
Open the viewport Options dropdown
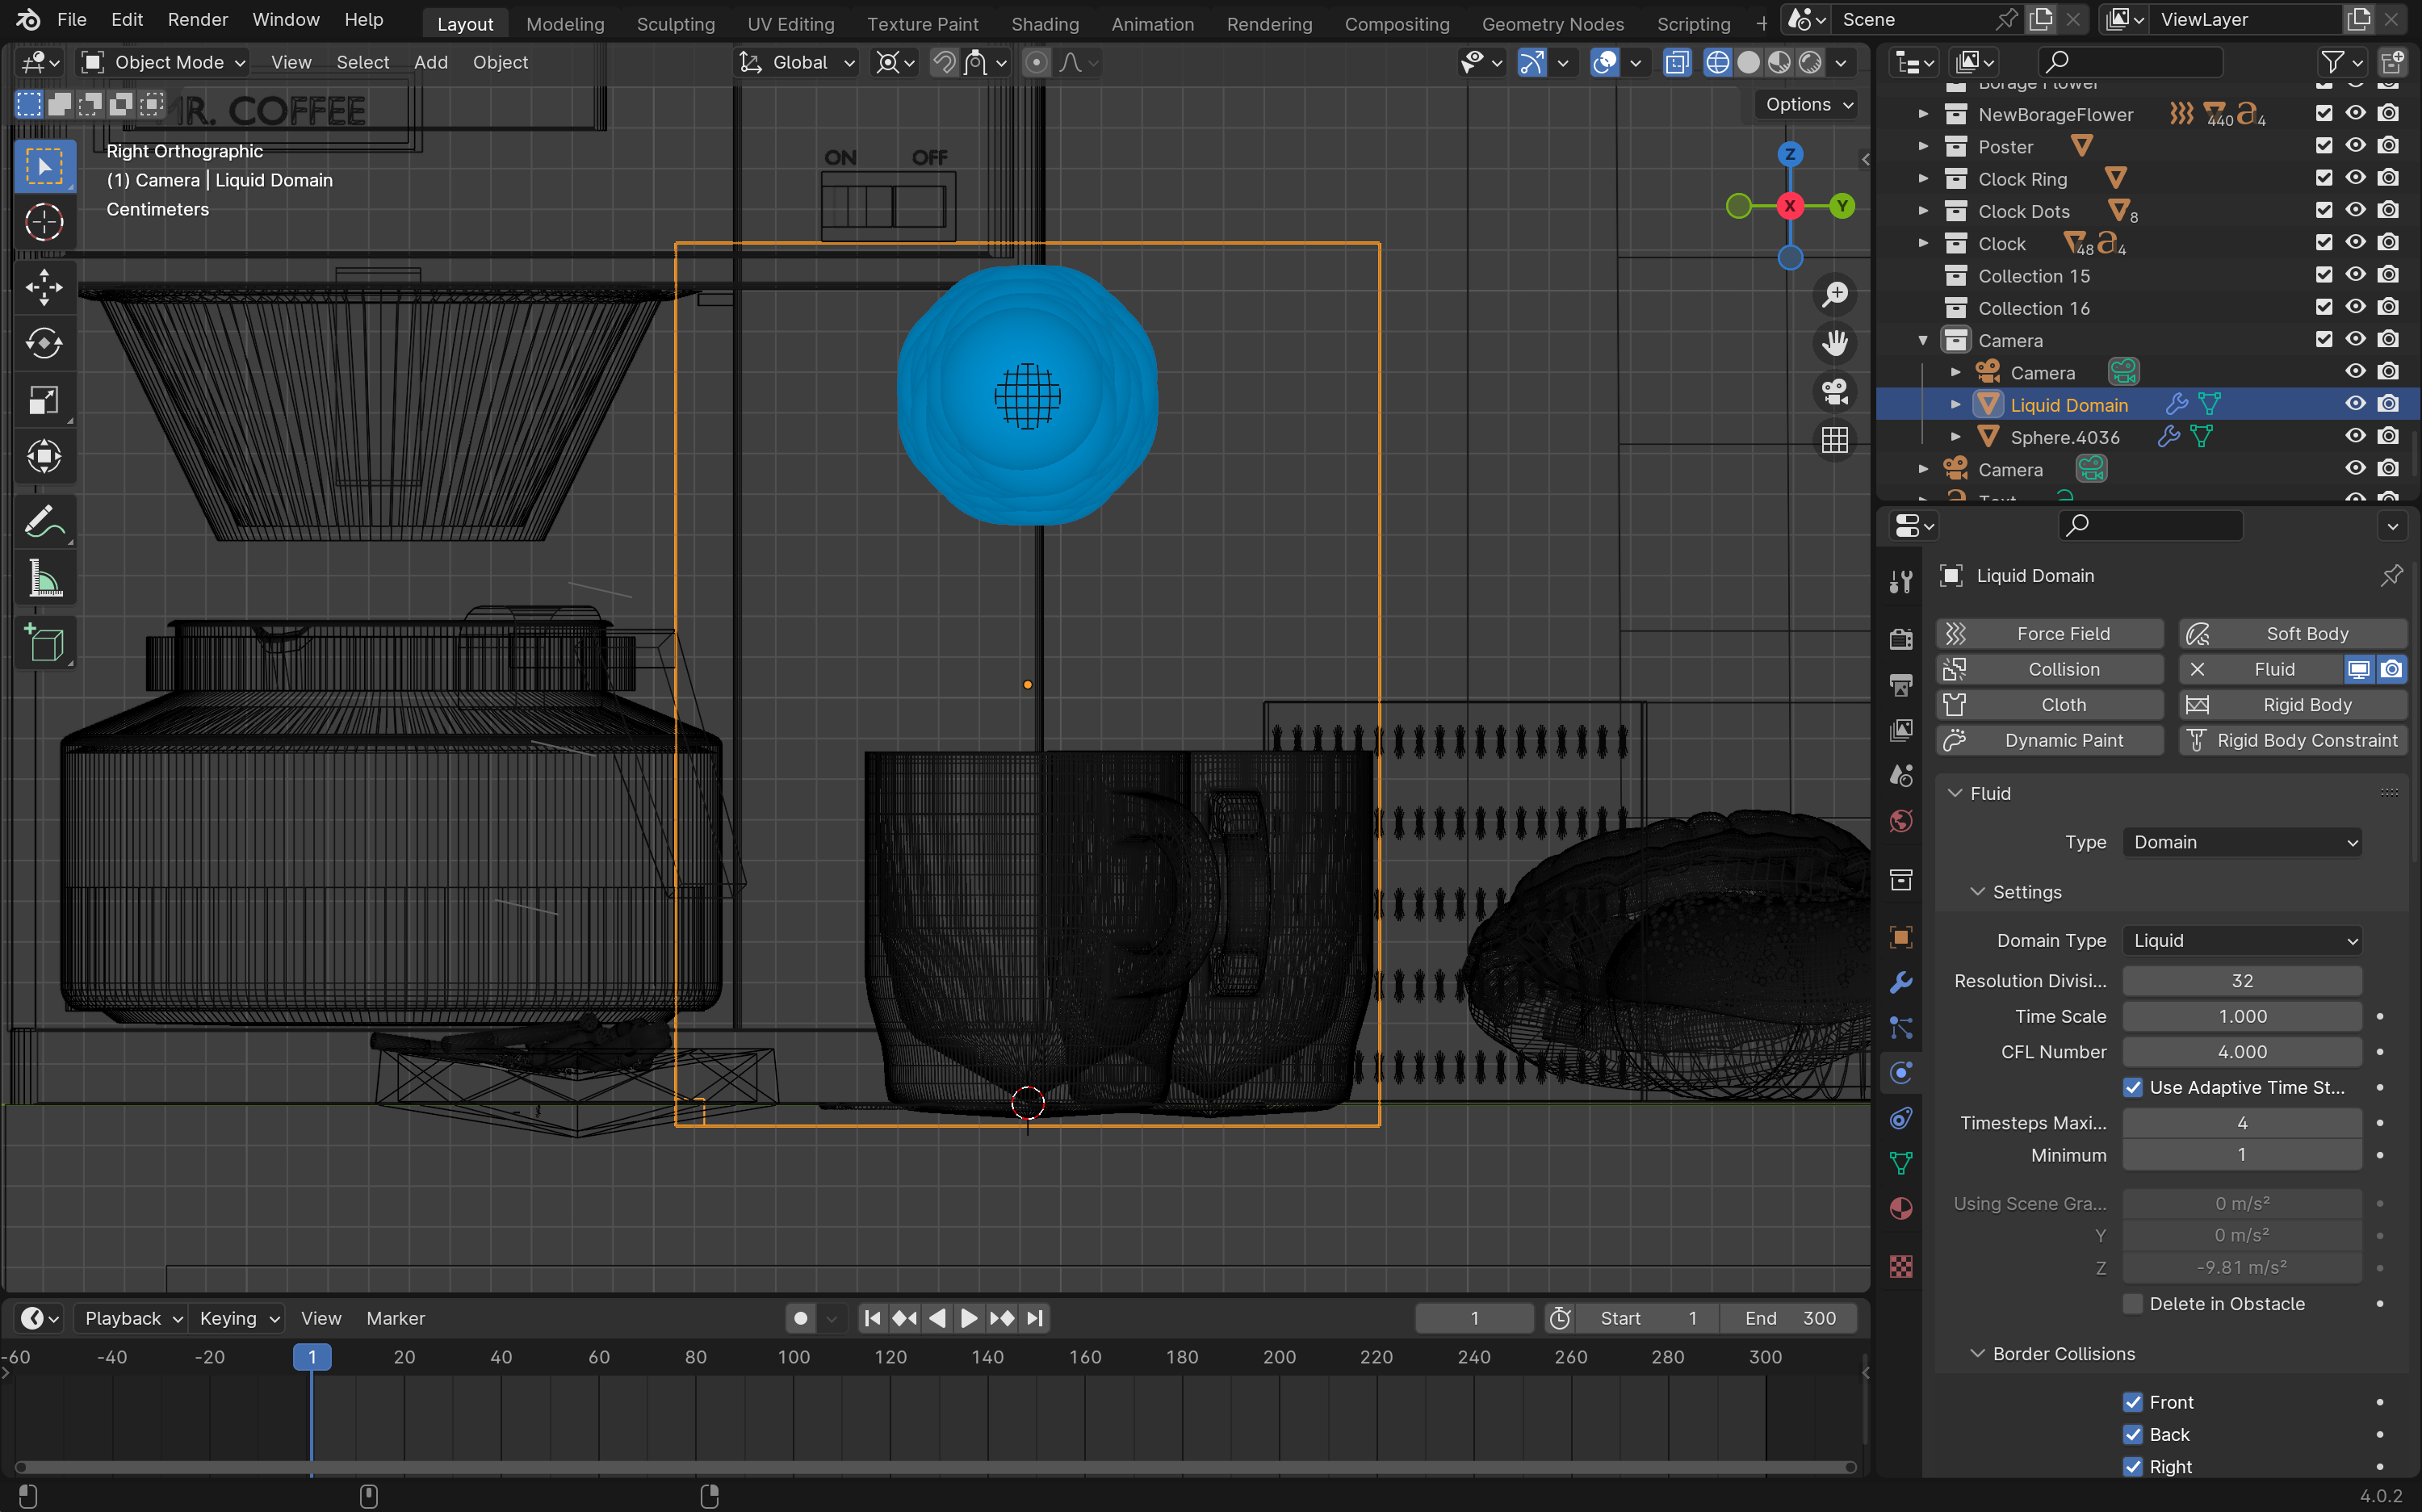(1808, 104)
